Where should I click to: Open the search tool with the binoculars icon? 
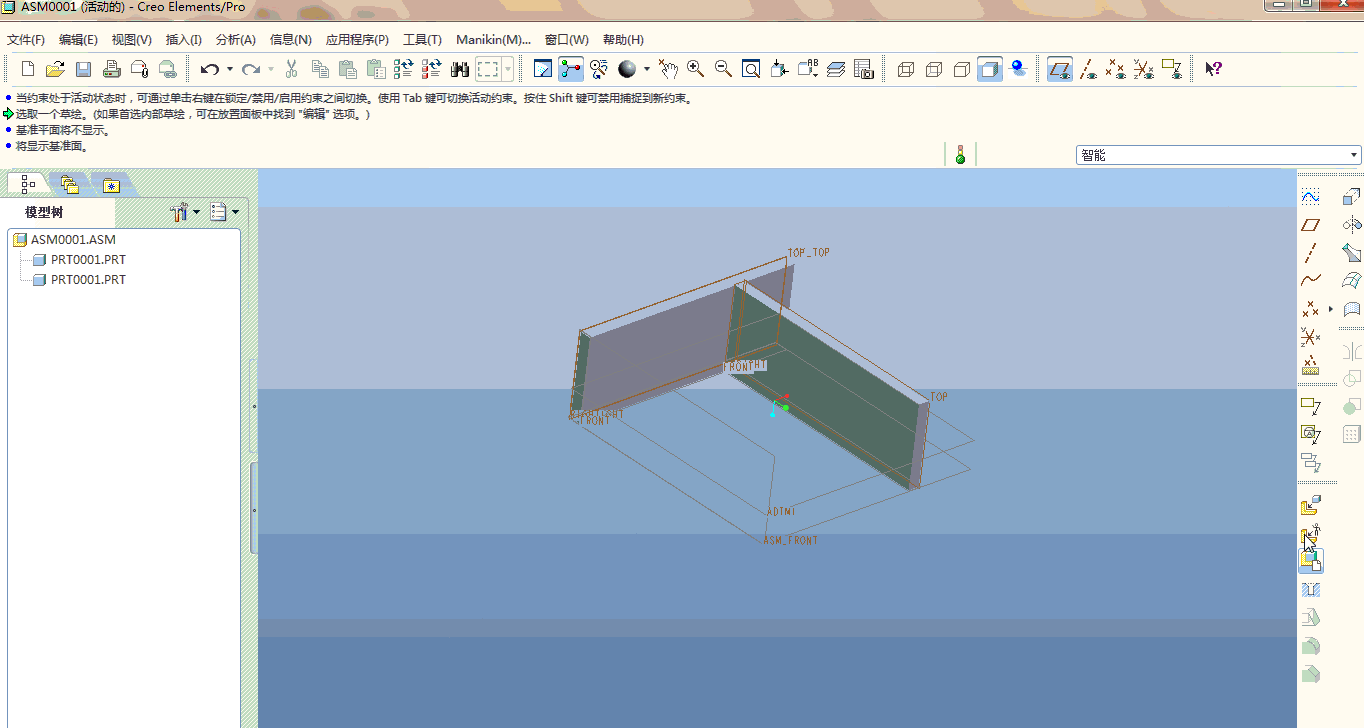[460, 69]
